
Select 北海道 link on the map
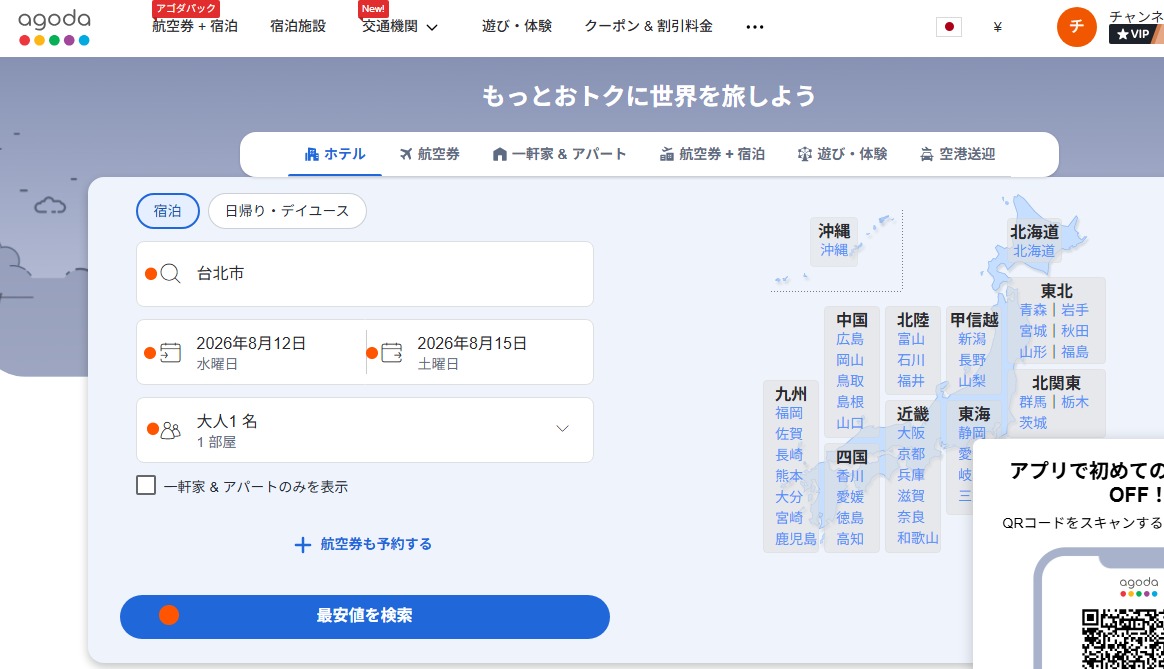coord(1034,251)
